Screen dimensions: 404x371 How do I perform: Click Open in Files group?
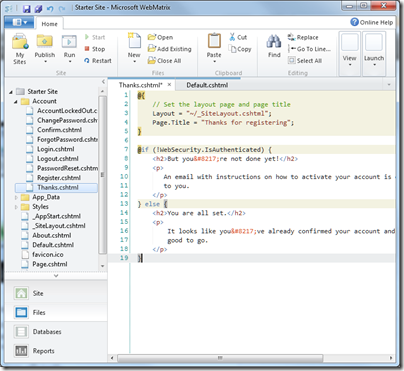pyautogui.click(x=160, y=37)
